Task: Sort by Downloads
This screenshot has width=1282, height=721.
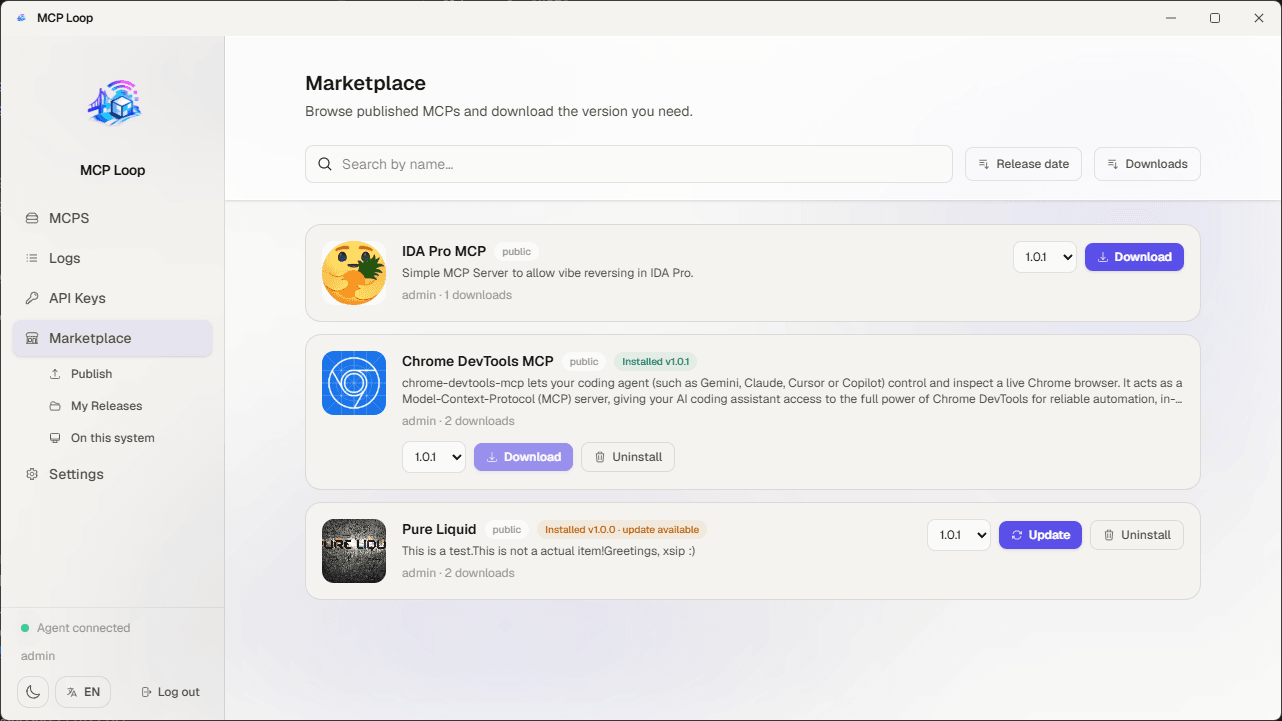Action: coord(1147,164)
